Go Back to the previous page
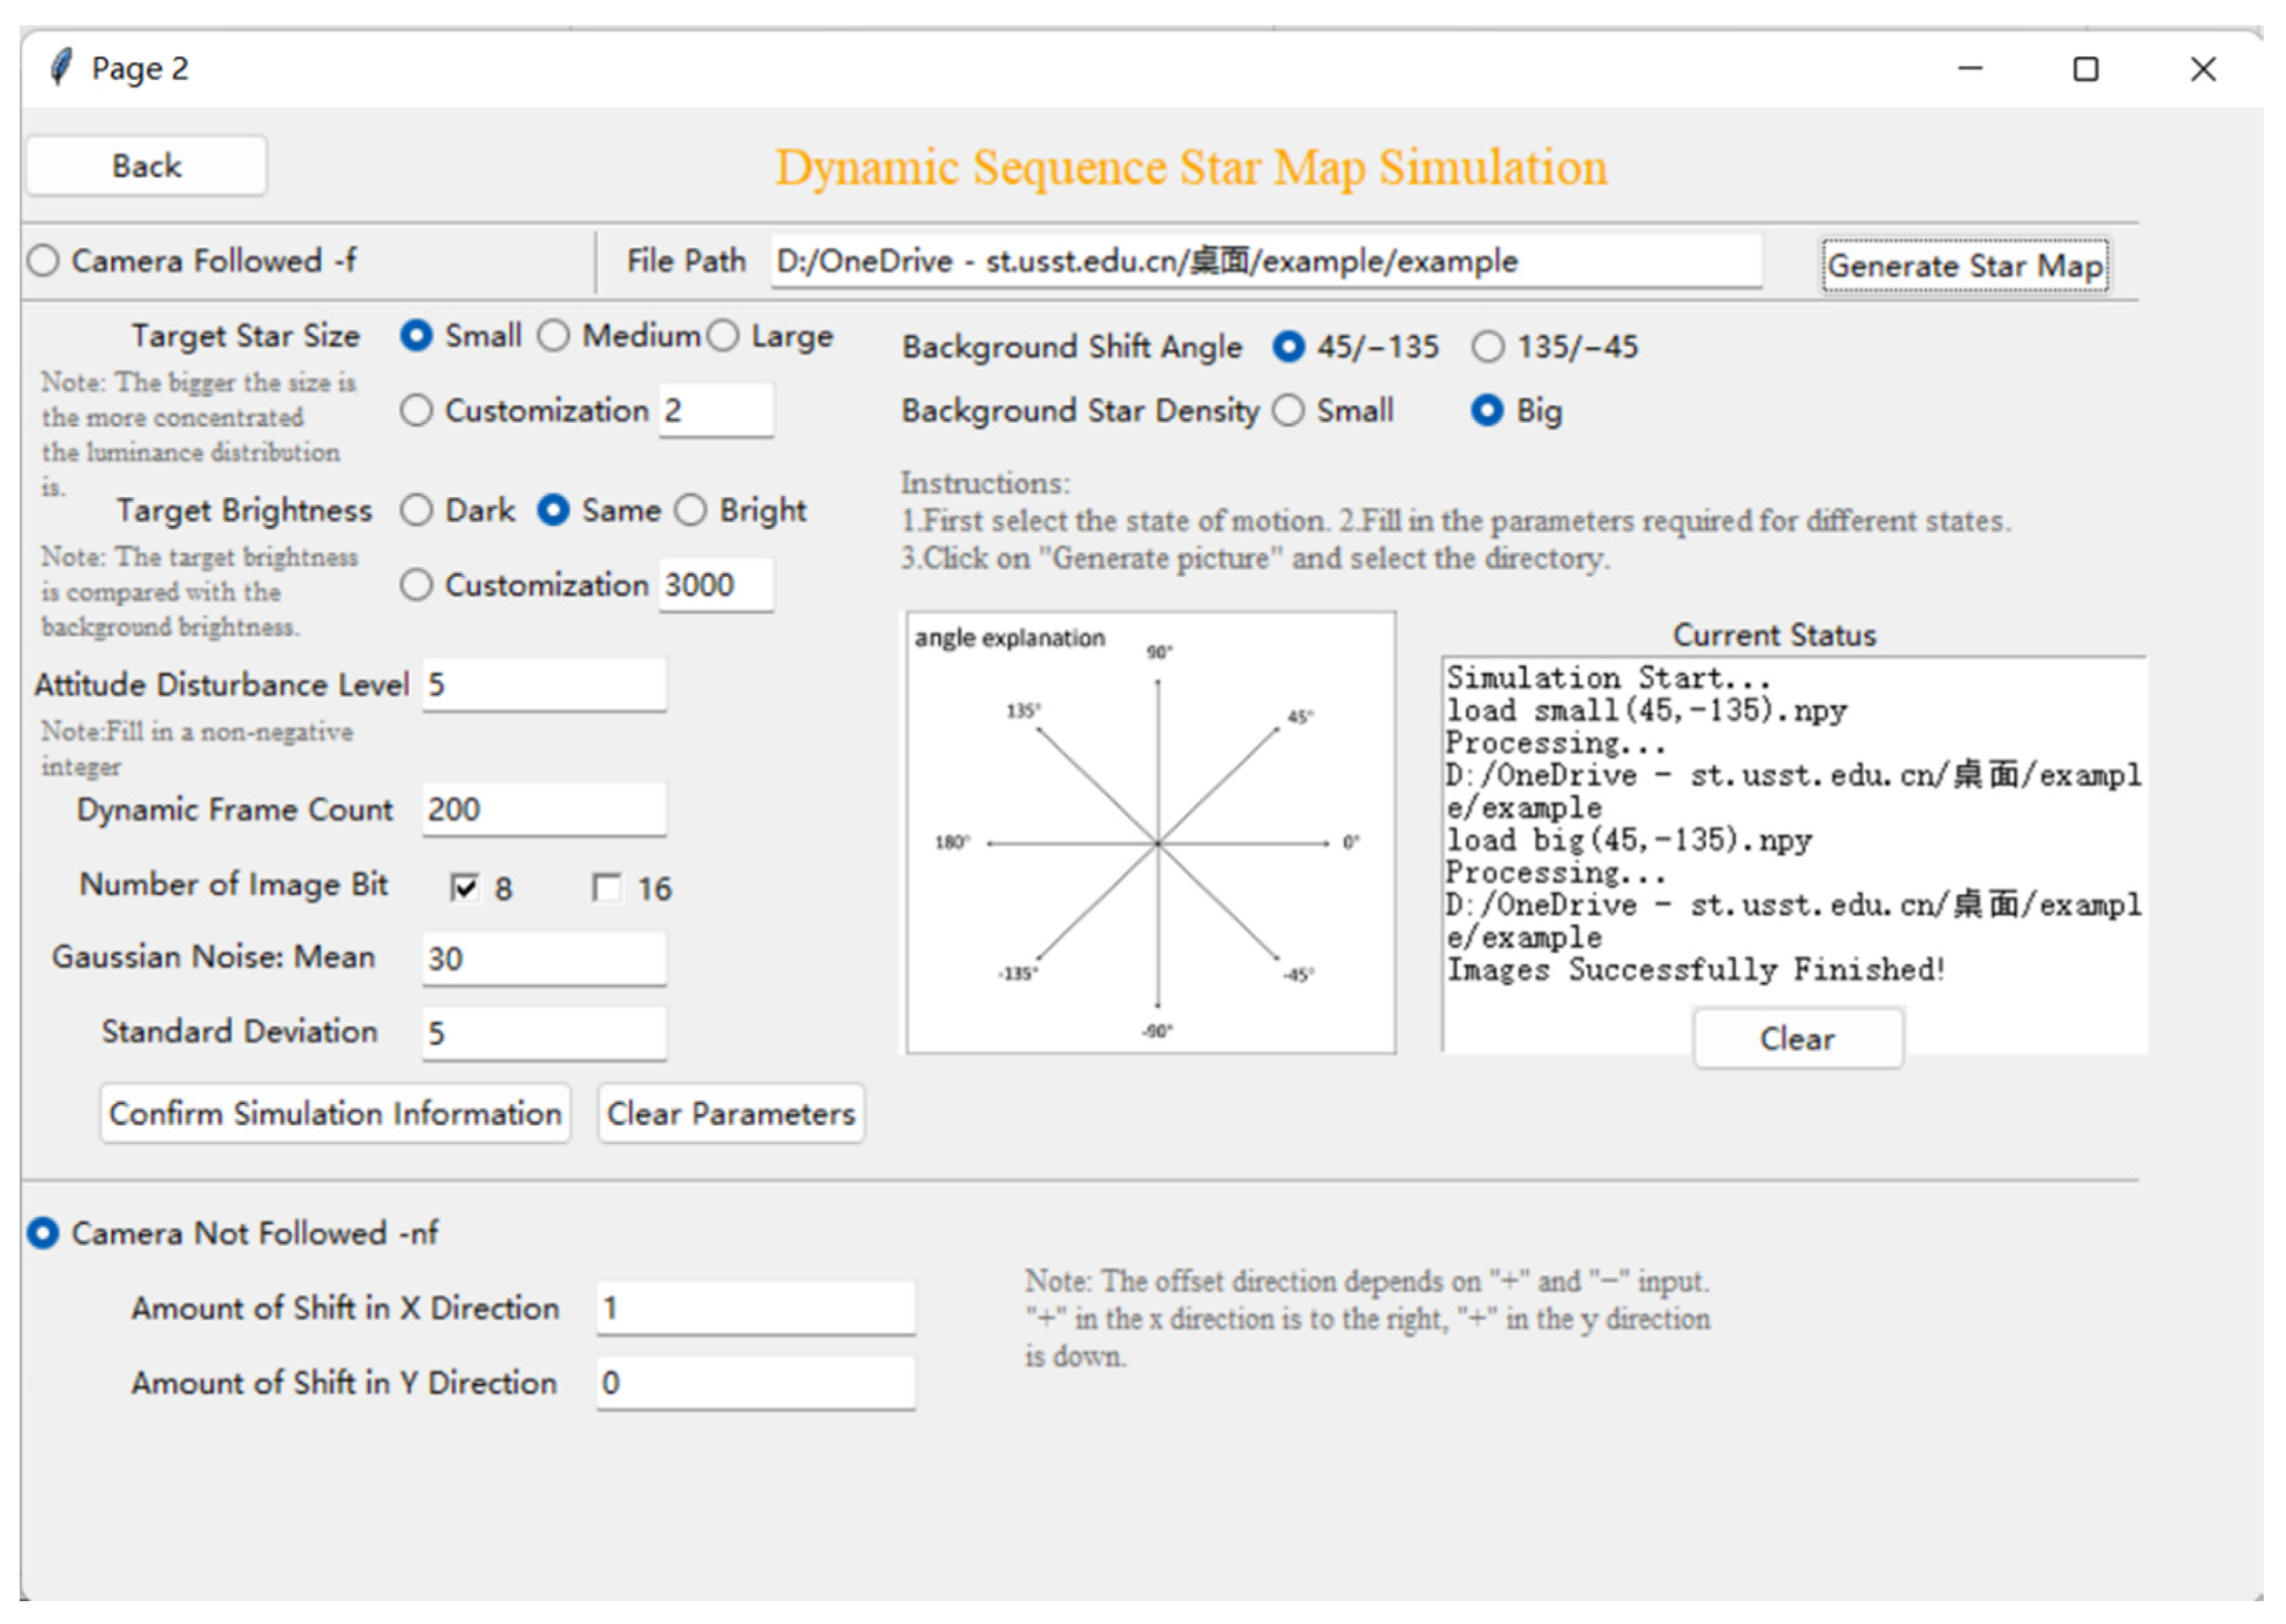Viewport: 2286px width, 1624px height. tap(146, 166)
